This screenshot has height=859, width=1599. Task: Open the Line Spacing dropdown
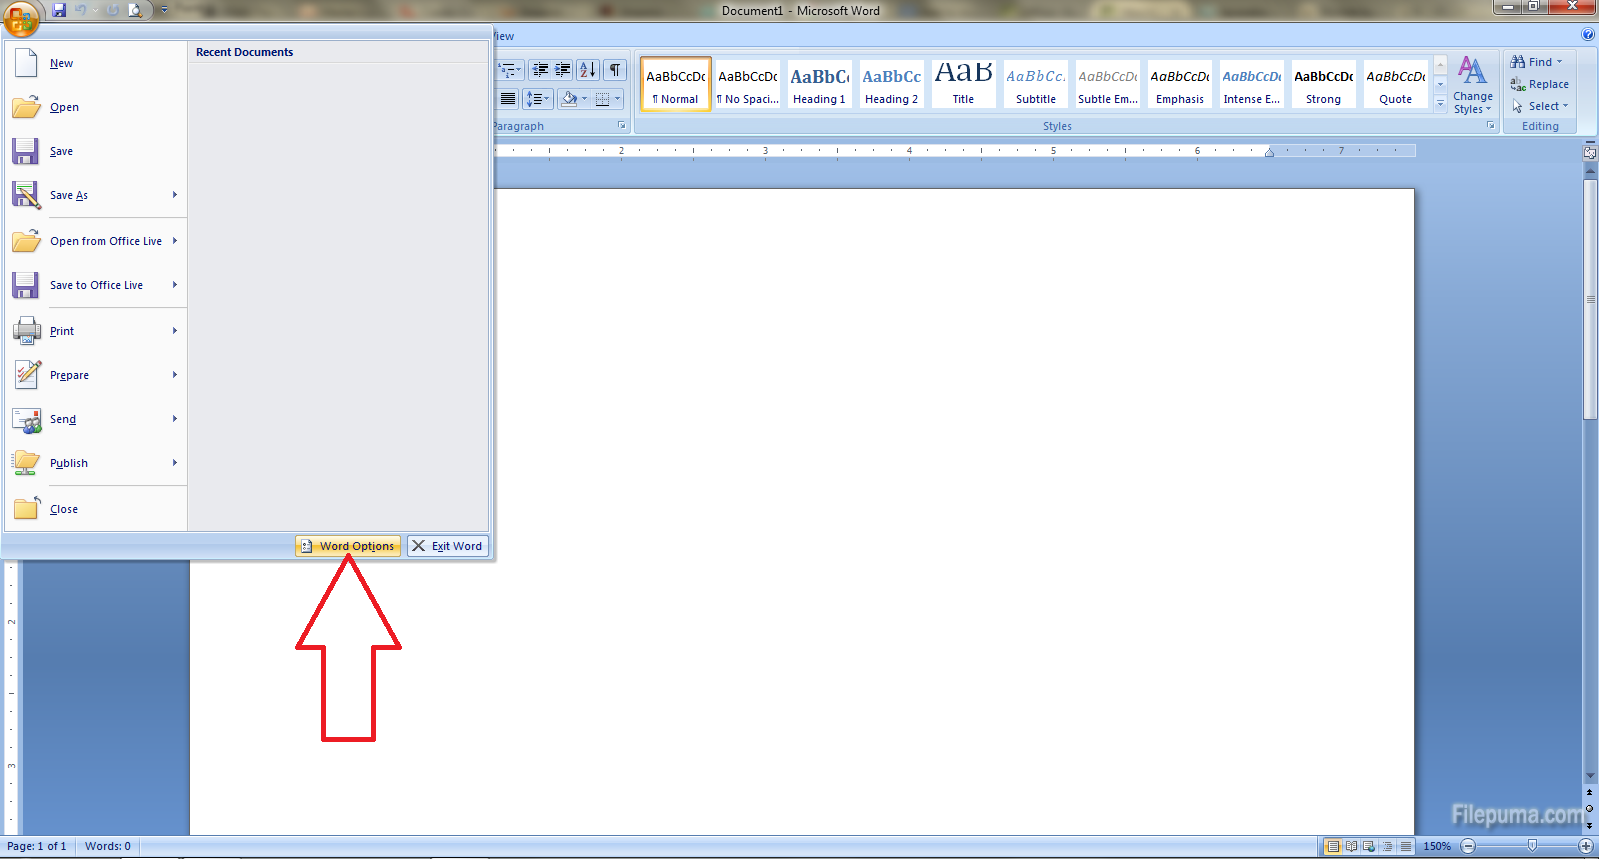coord(537,99)
